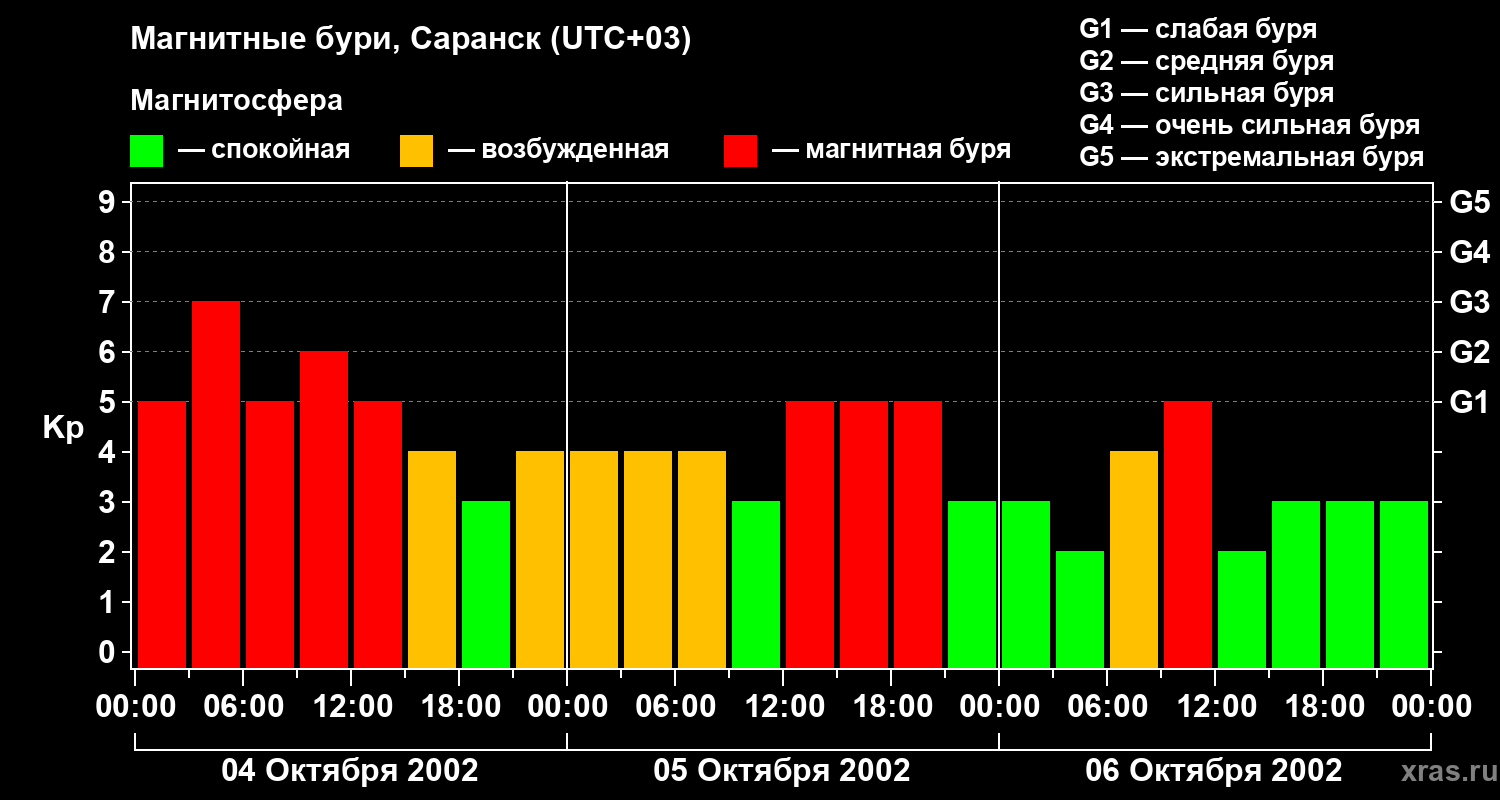This screenshot has width=1500, height=800.
Task: Click the 'G4 — очень сильная буря' line
Action: point(1249,125)
